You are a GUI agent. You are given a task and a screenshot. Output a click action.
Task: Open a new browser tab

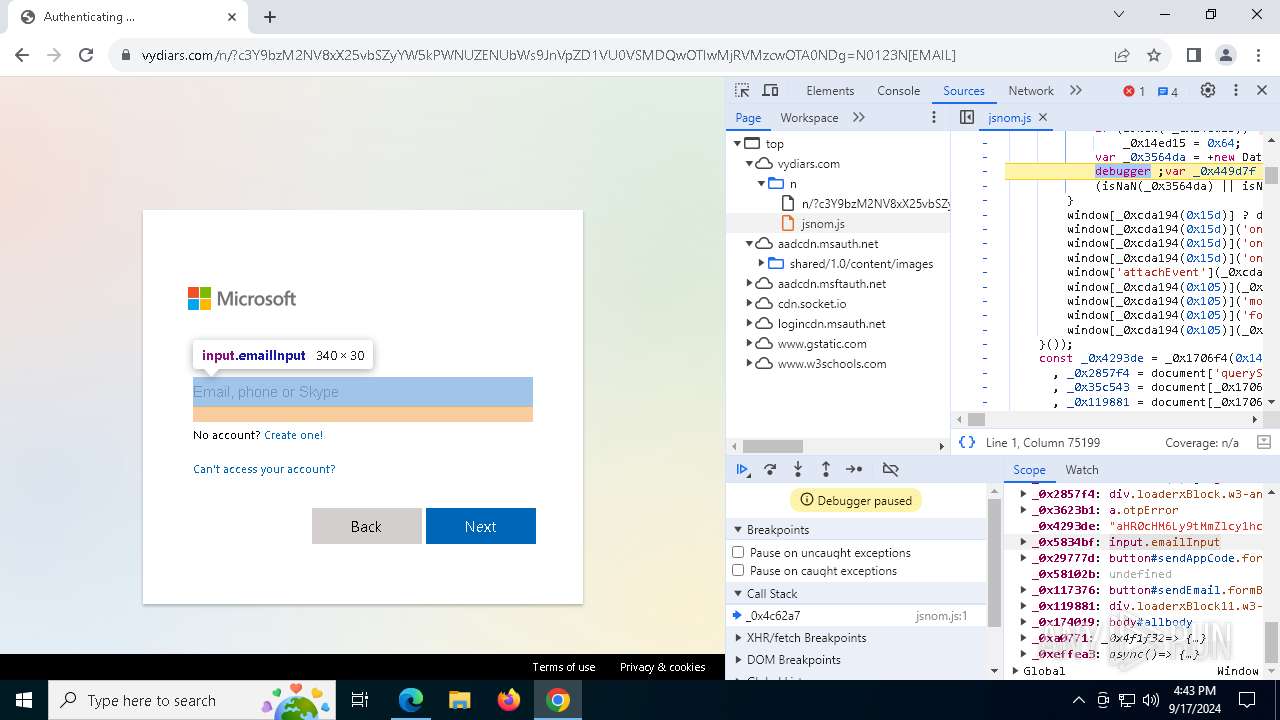[270, 17]
